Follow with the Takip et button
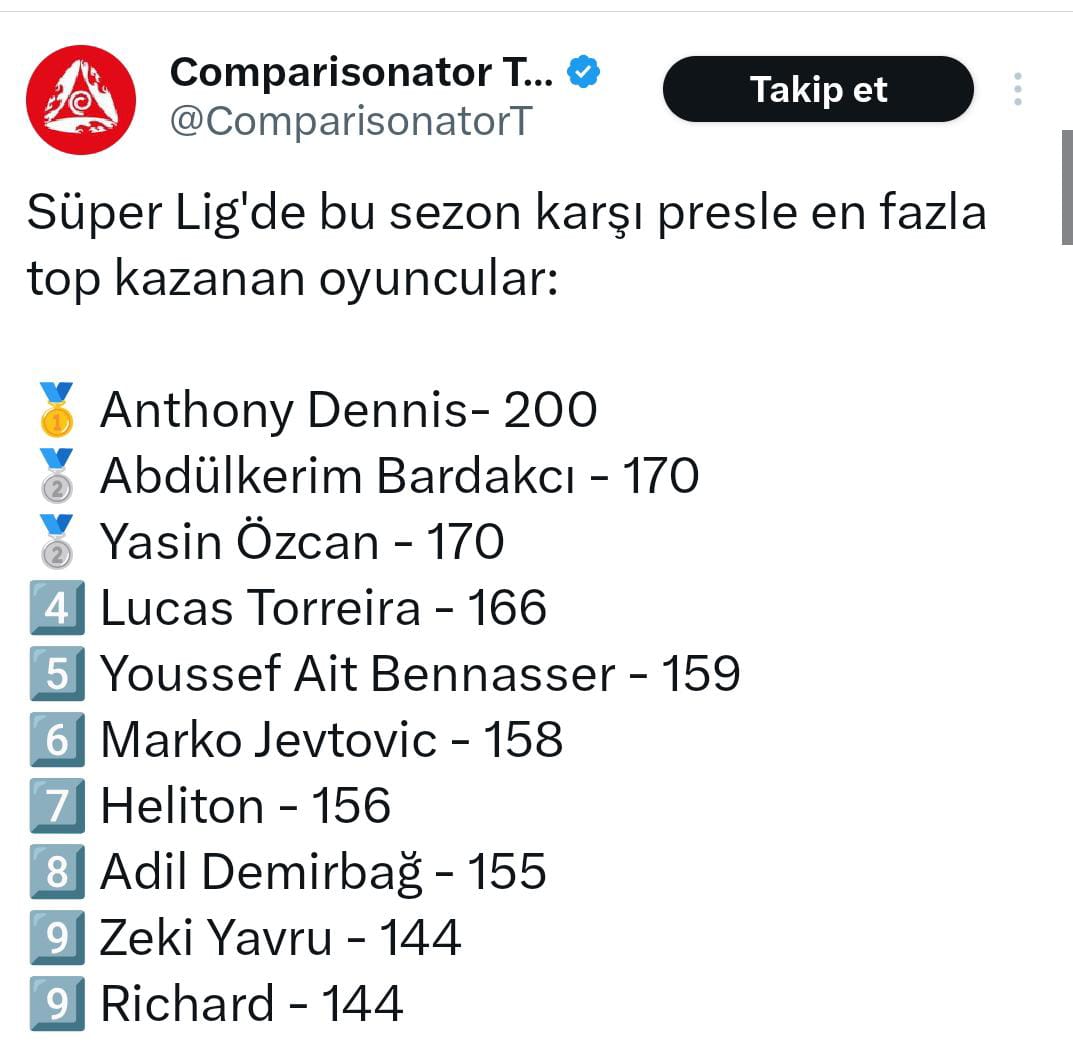Viewport: 1073px width, 1046px height. [x=818, y=89]
